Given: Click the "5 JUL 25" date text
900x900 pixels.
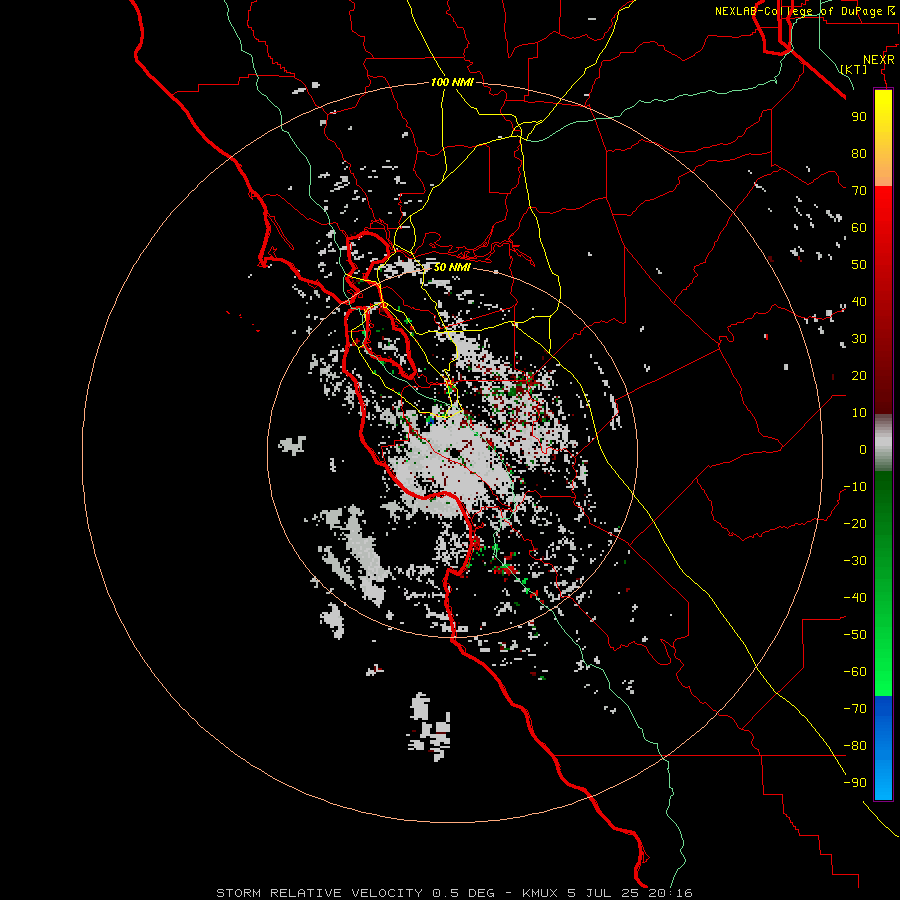Looking at the screenshot, I should tap(604, 893).
